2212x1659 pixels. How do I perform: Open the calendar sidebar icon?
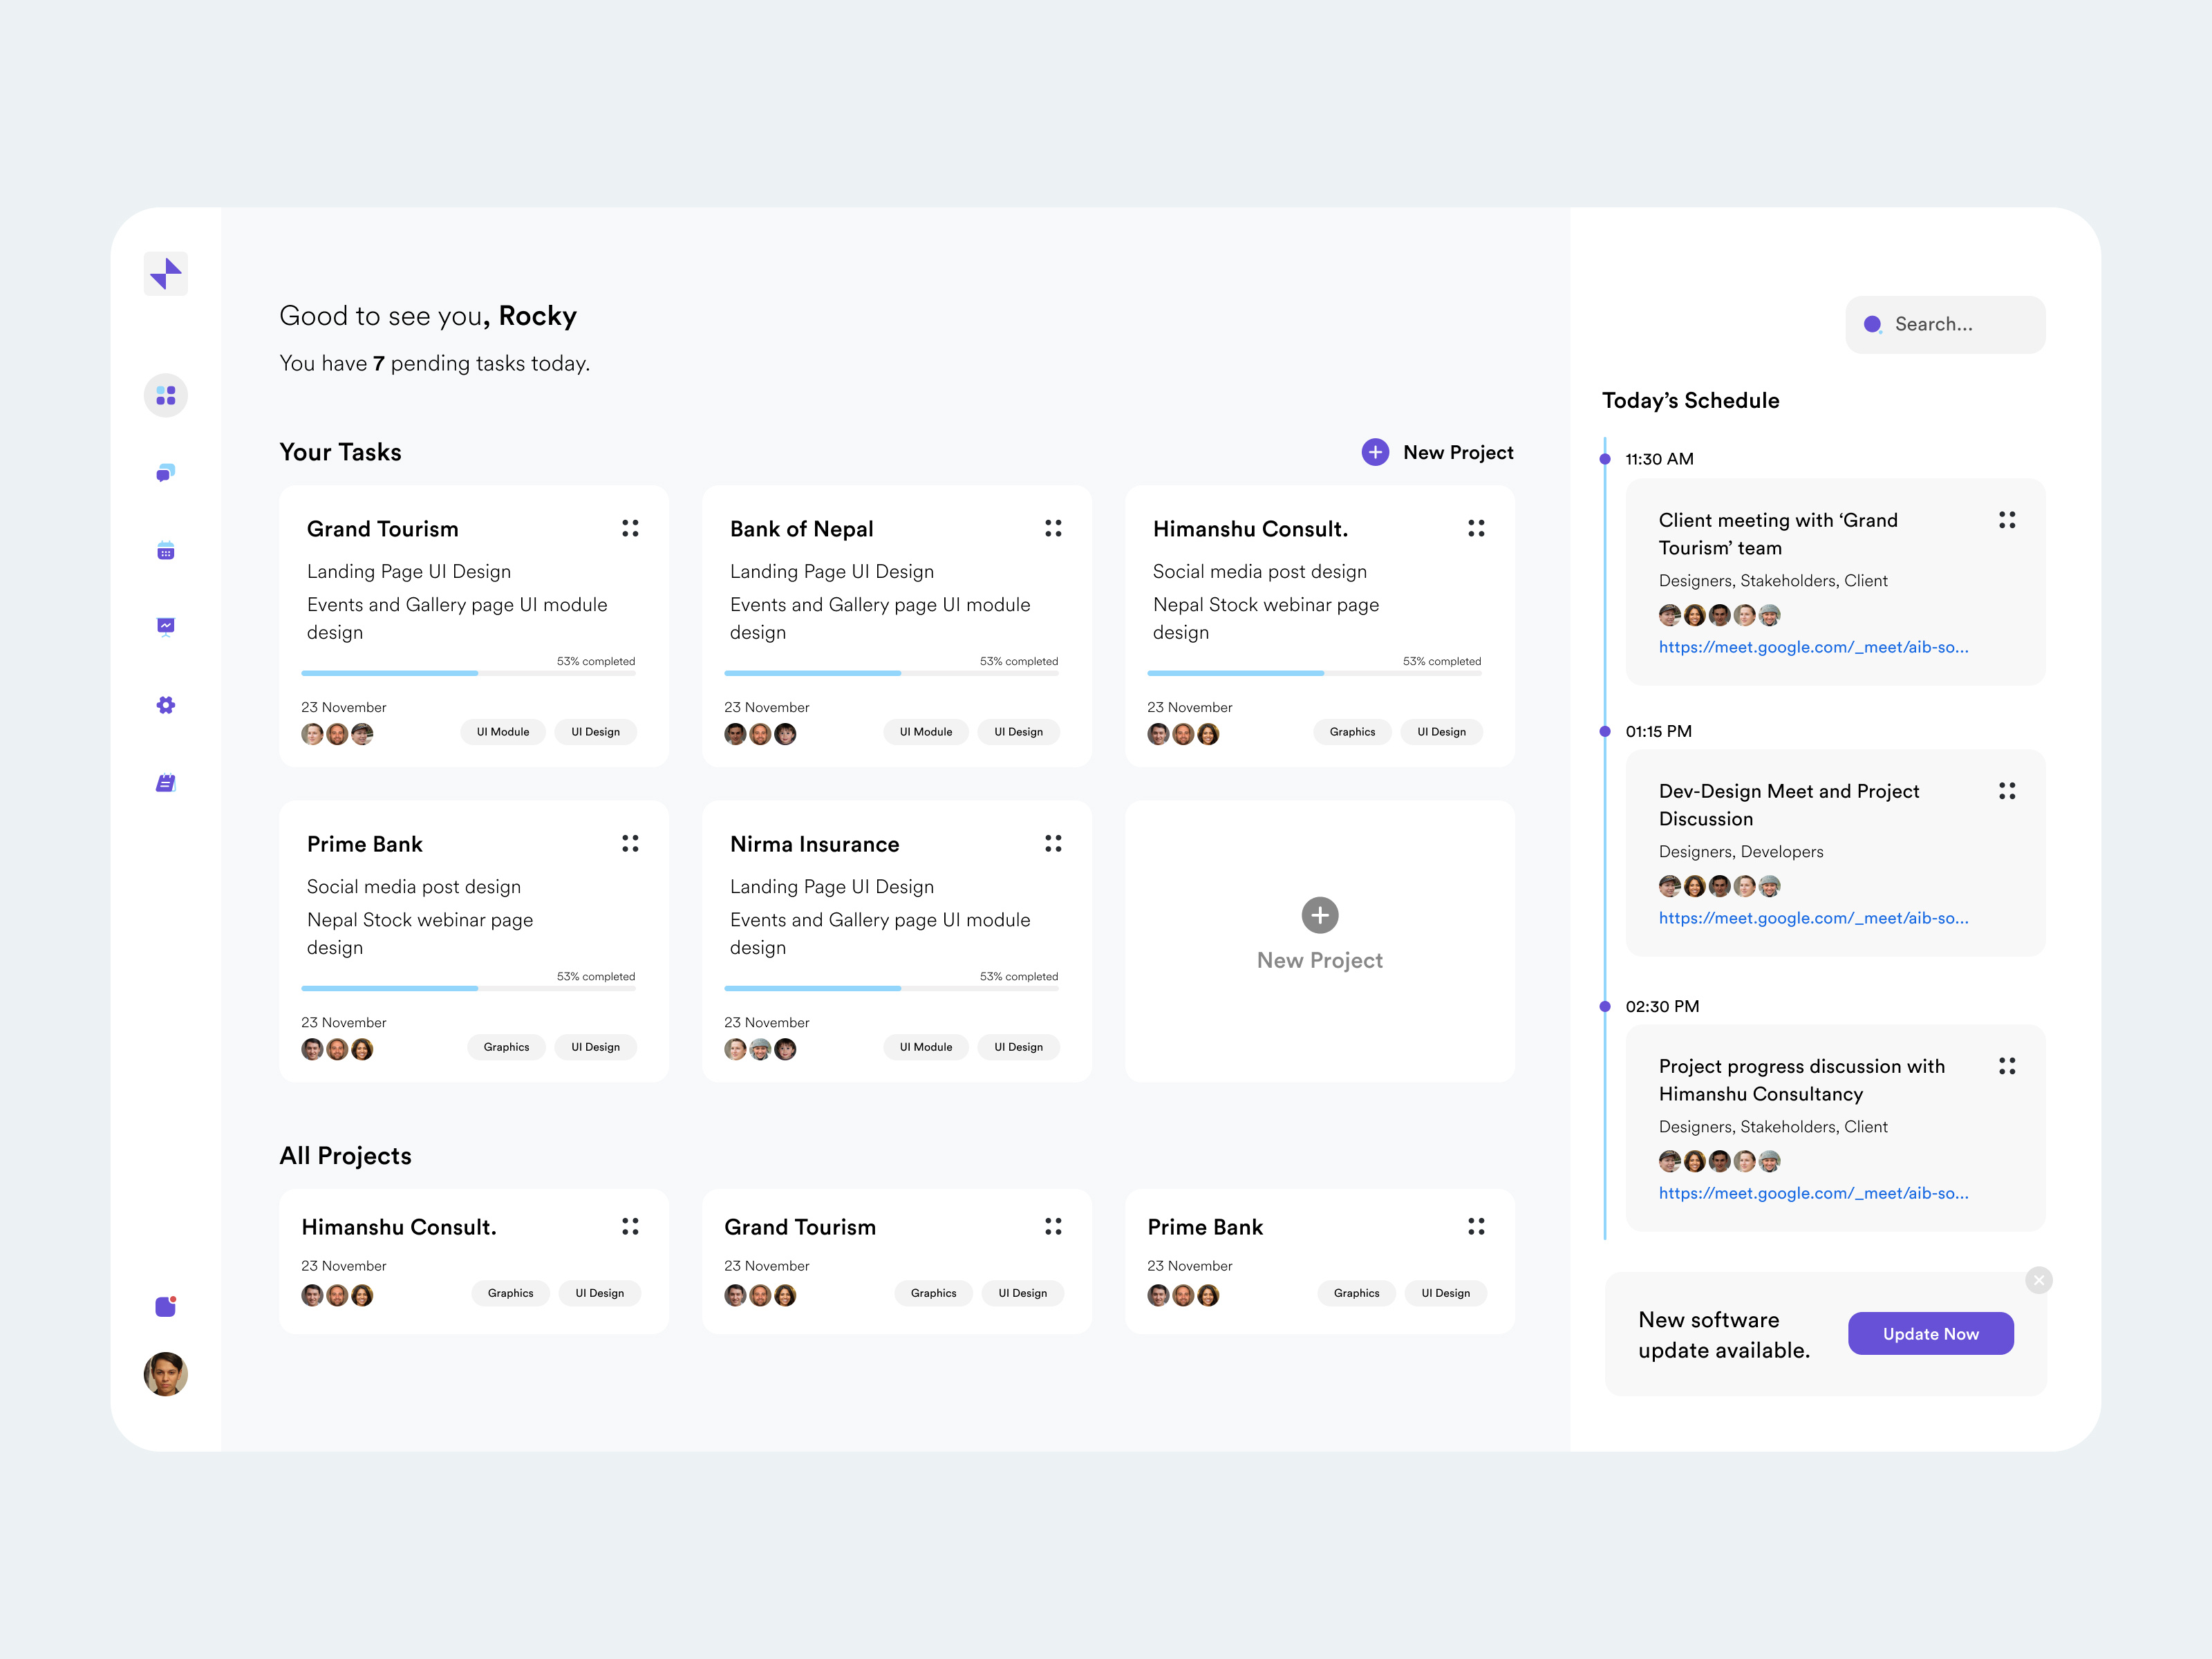166,551
